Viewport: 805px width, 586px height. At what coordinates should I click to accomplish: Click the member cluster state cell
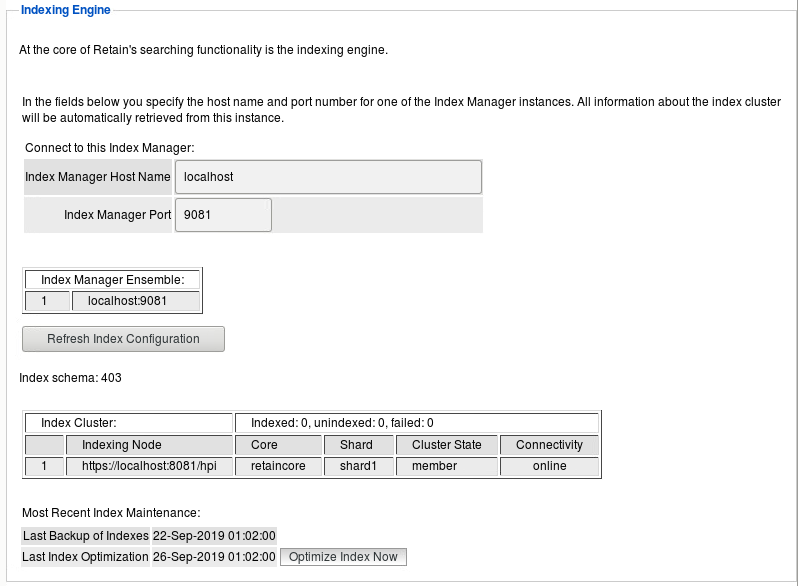446,466
